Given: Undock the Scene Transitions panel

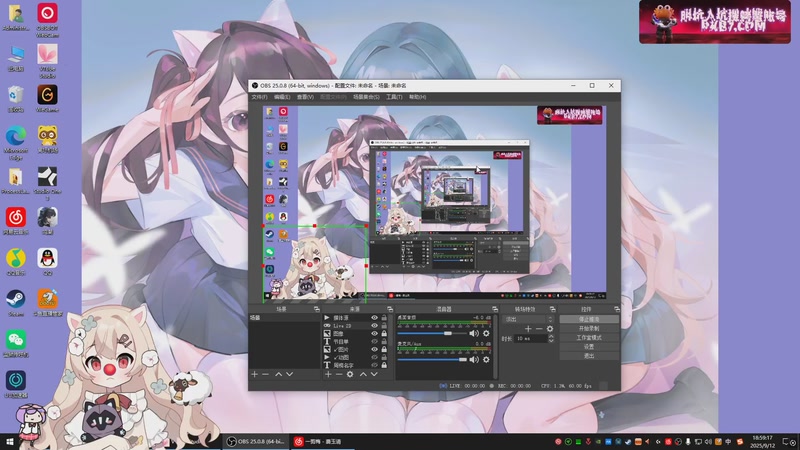Looking at the screenshot, I should click(552, 309).
